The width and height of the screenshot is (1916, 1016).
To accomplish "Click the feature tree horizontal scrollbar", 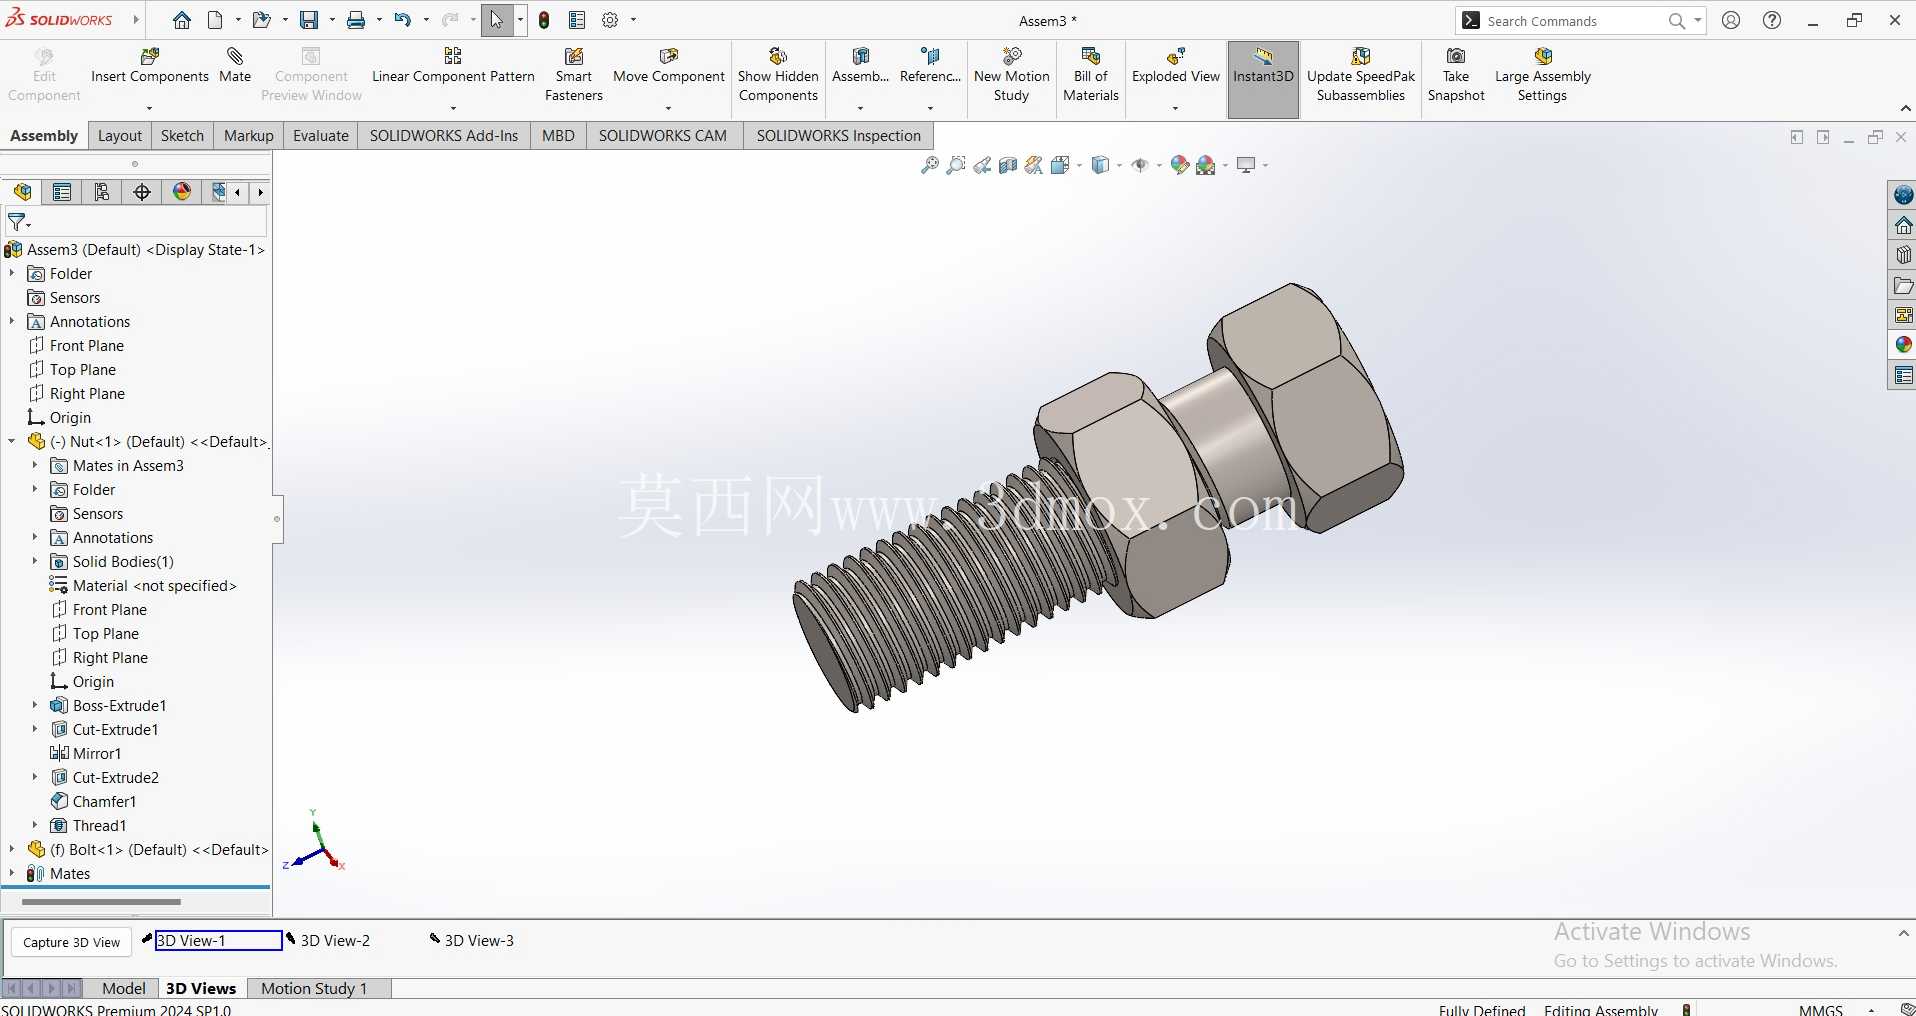I will [101, 902].
